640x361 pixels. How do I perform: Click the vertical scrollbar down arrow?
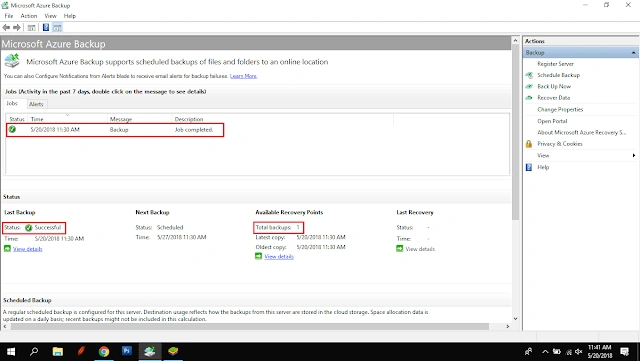[x=515, y=319]
